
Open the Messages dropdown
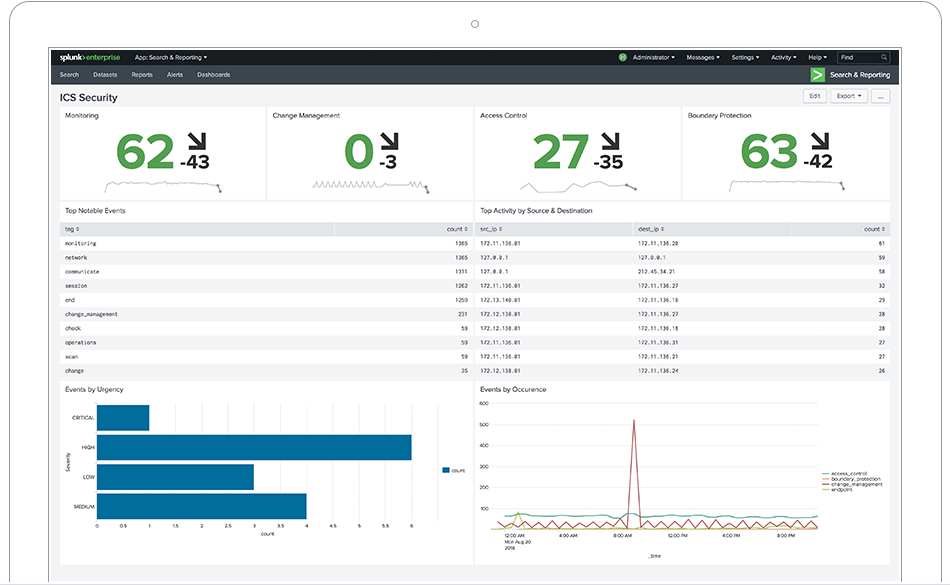point(703,58)
